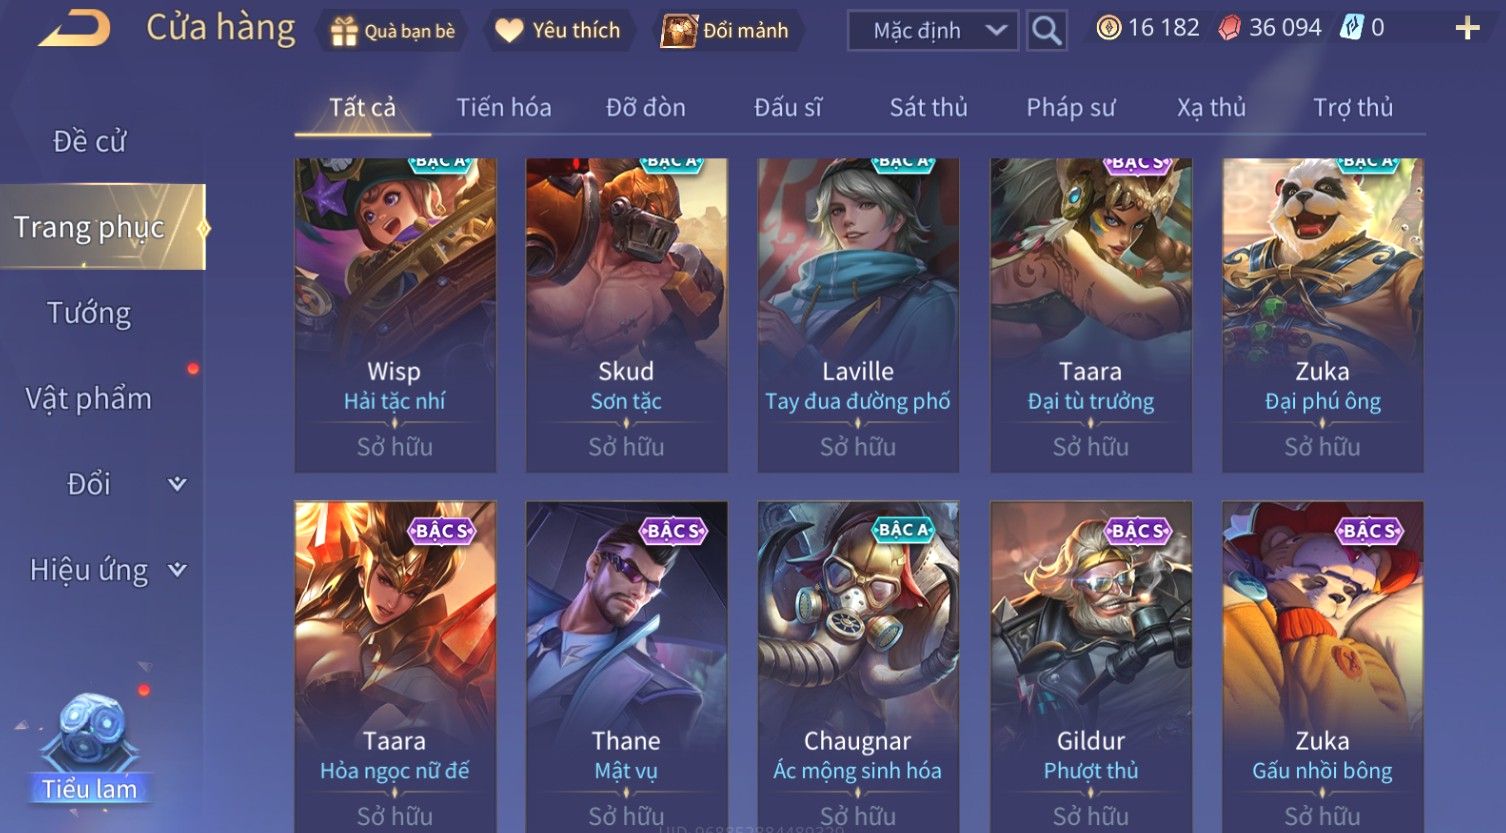Tap the gold coin balance icon
Viewport: 1506px width, 833px height.
1108,28
